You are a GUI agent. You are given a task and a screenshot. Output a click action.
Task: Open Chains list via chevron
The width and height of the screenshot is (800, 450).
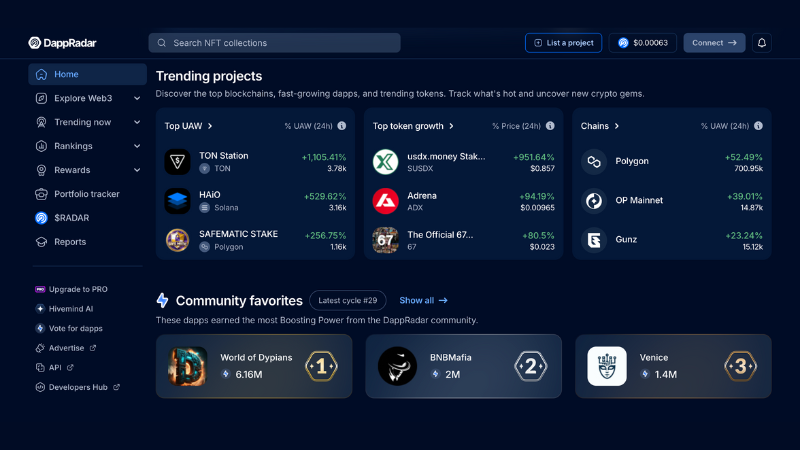[616, 126]
